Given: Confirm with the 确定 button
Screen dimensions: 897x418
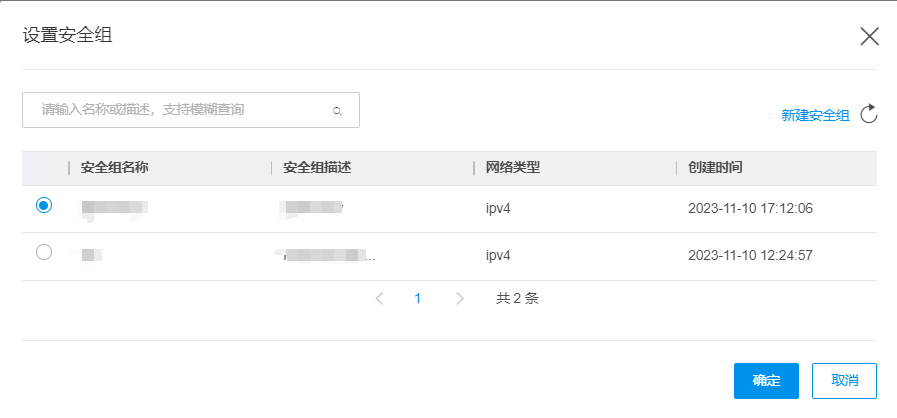Looking at the screenshot, I should point(766,381).
